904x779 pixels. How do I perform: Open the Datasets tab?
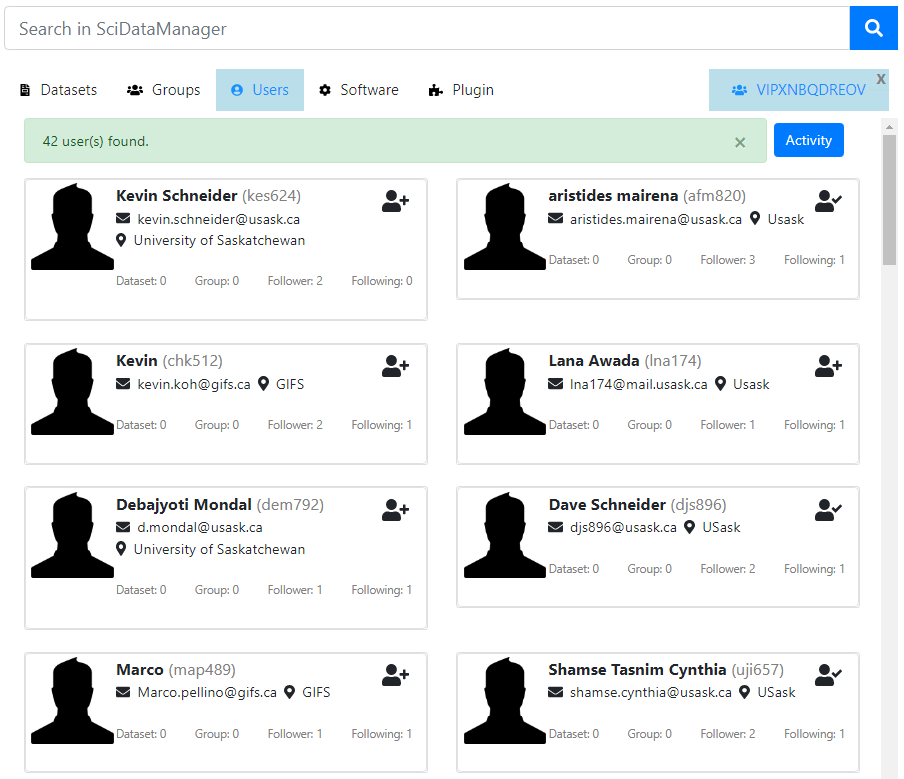point(59,90)
